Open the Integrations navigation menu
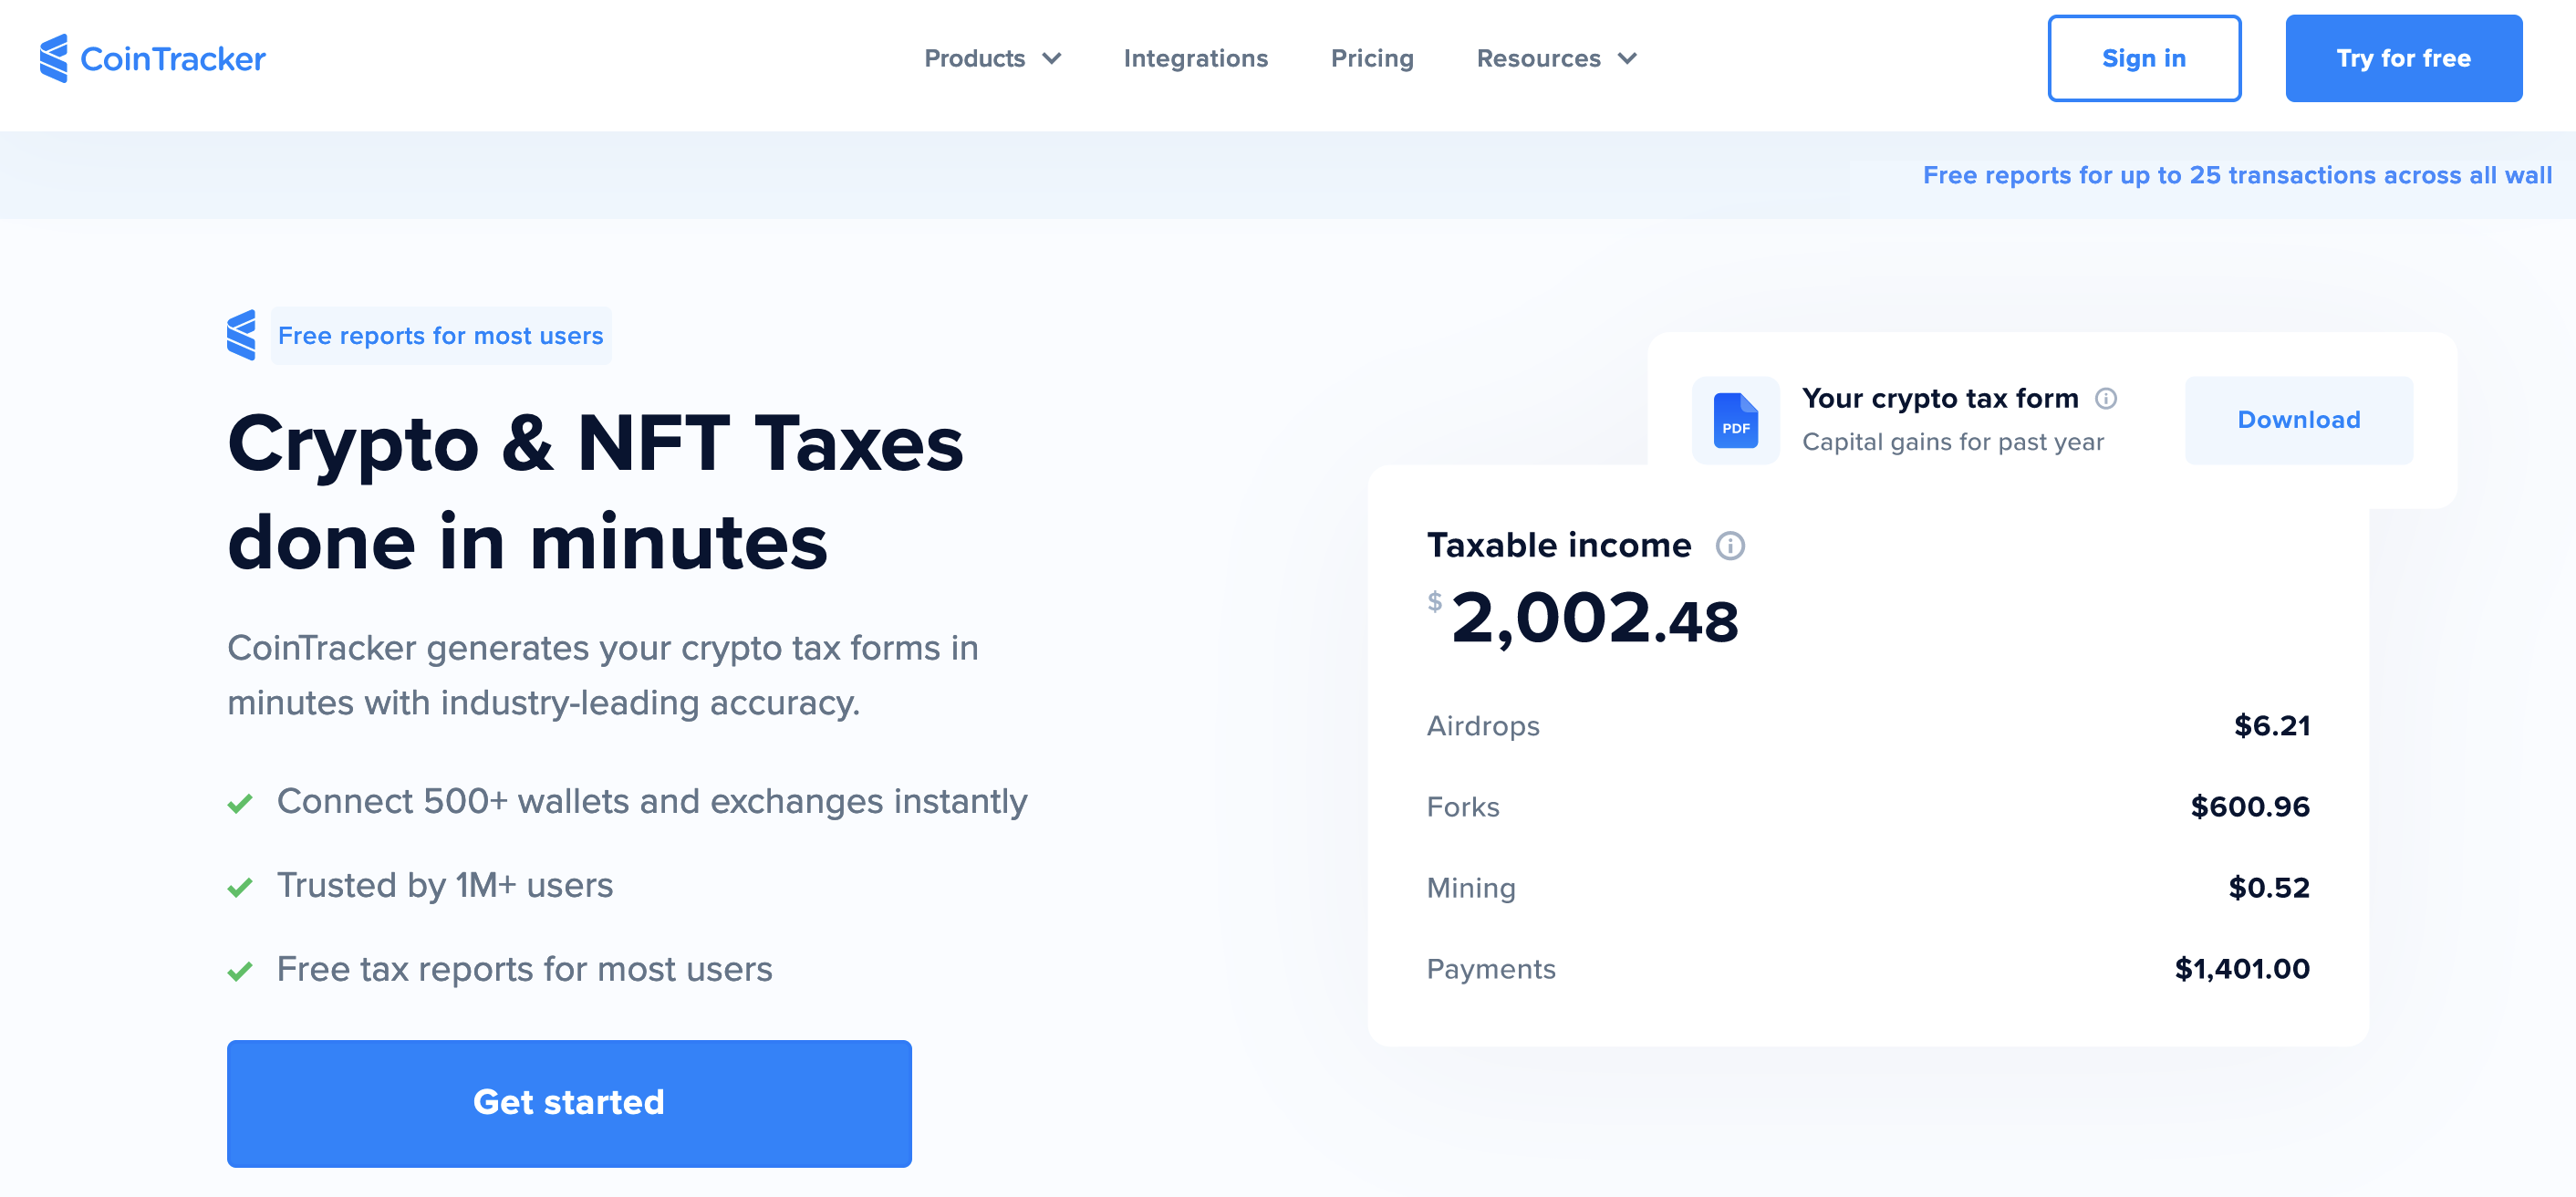 [1196, 59]
